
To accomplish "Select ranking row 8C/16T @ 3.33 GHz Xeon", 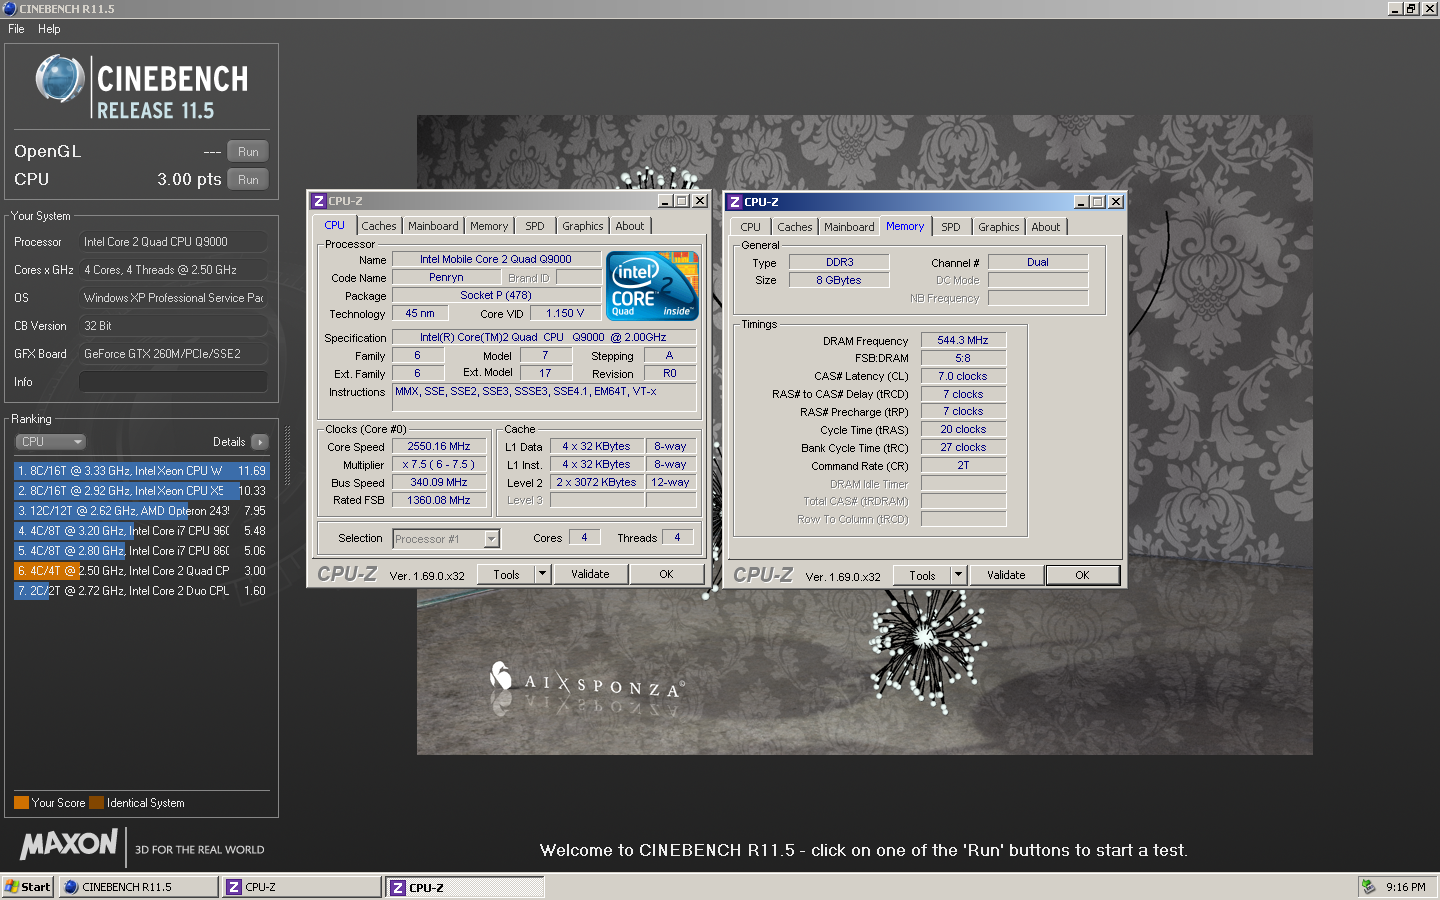I will point(141,471).
